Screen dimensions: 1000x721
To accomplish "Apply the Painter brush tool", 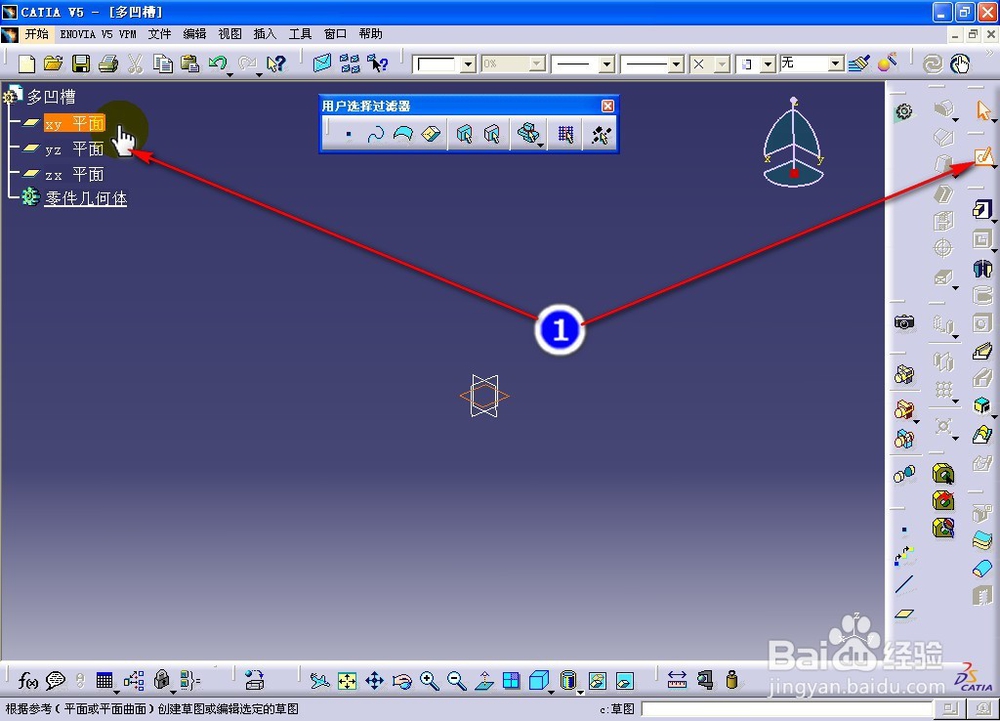I will pos(859,64).
